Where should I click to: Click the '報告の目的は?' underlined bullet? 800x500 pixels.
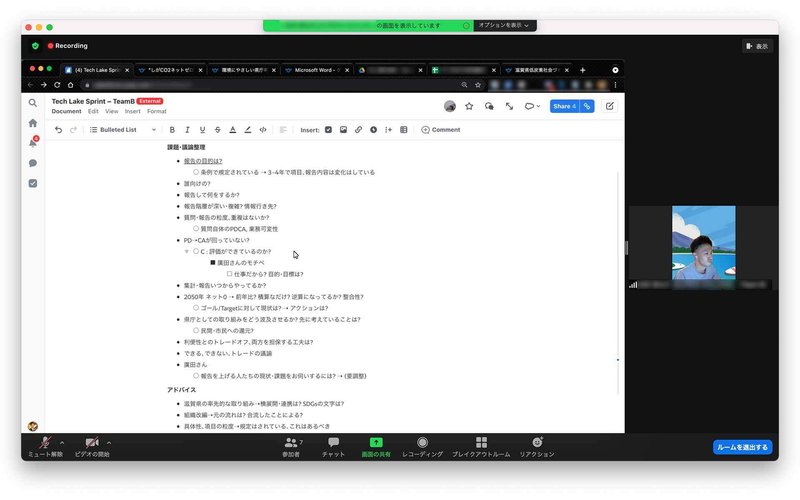pos(203,161)
